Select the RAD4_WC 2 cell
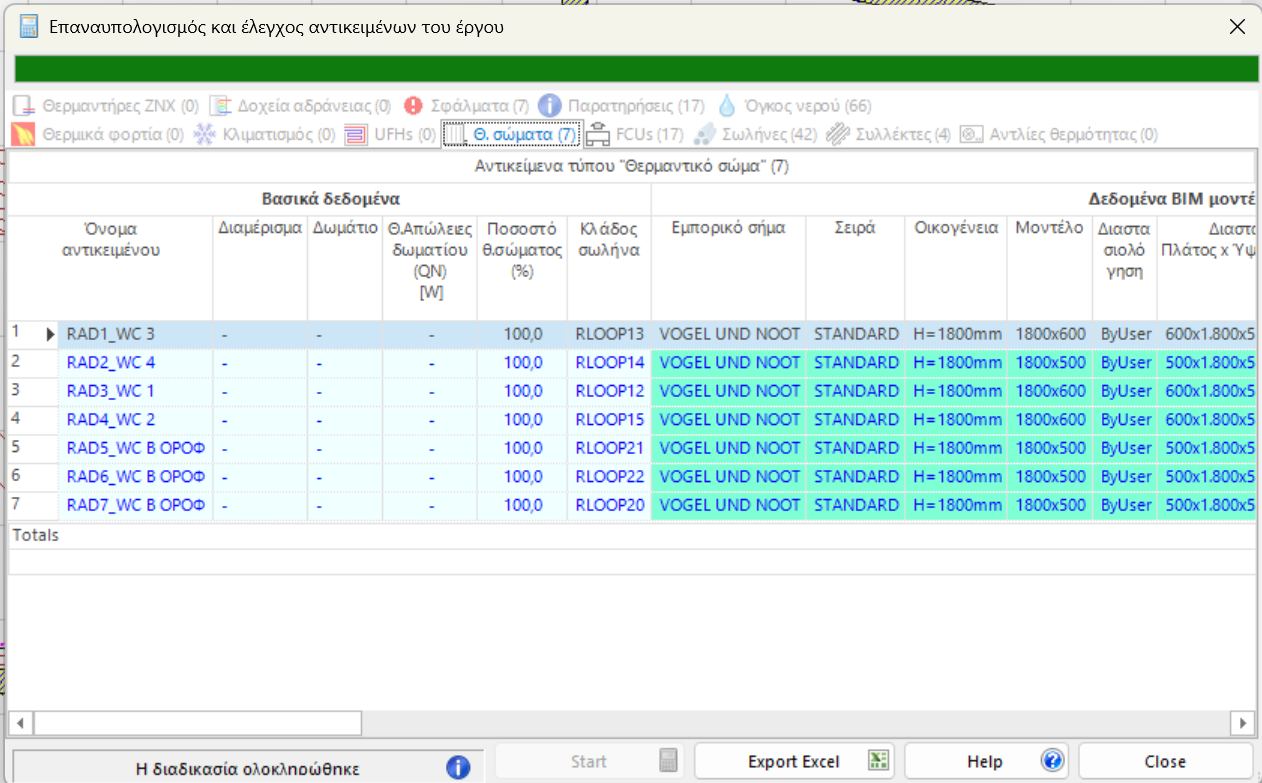Screen dimensions: 1262x783 pos(135,419)
